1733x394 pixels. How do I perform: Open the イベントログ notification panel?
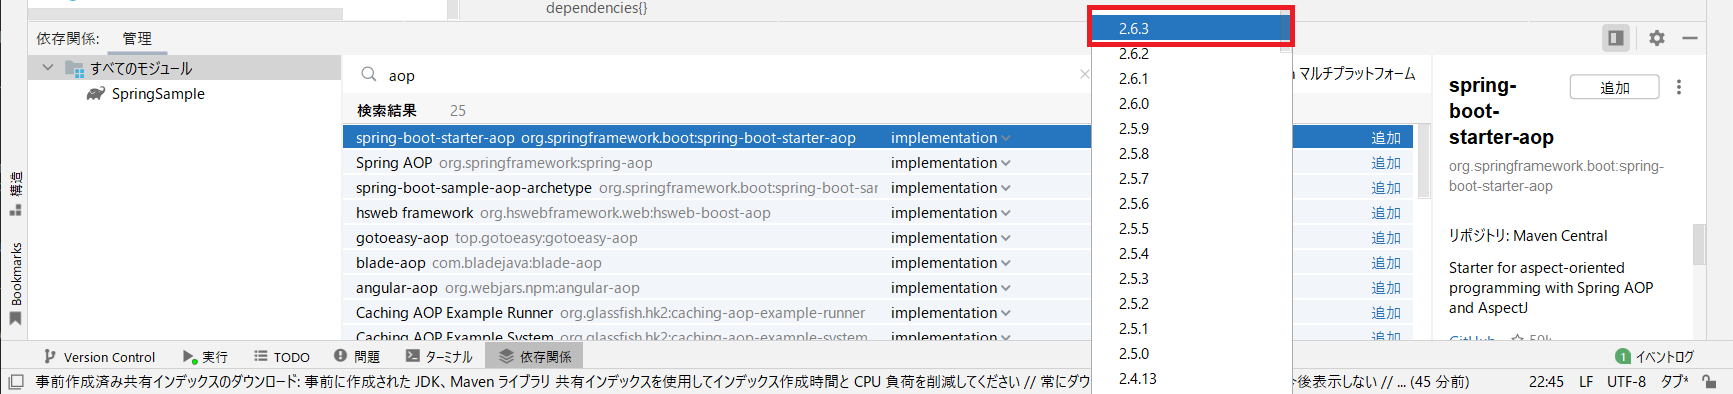pos(1655,357)
